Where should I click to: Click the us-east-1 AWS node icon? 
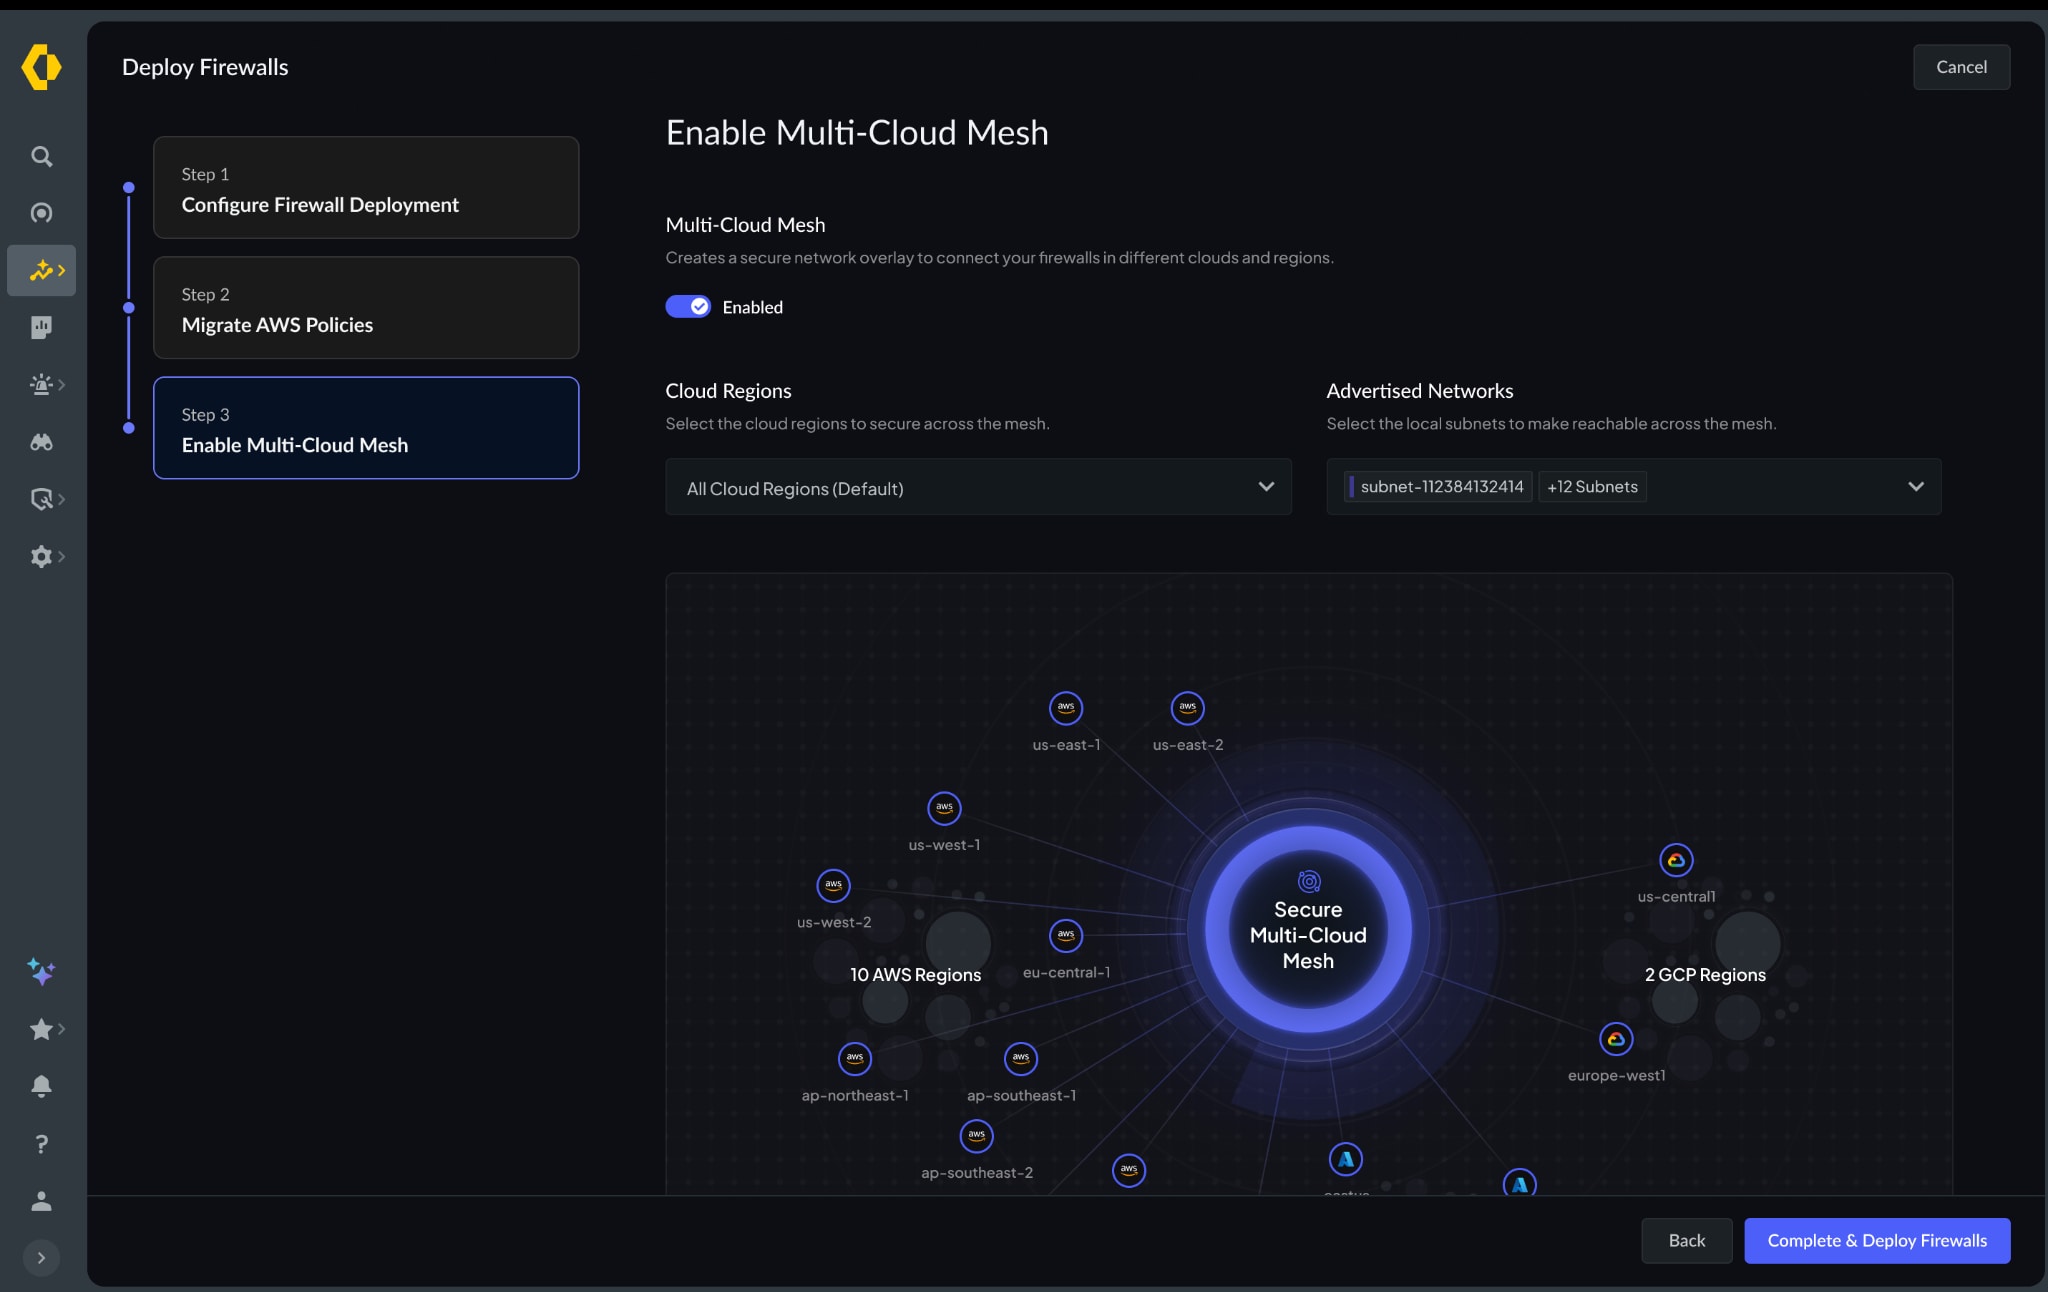[x=1066, y=708]
